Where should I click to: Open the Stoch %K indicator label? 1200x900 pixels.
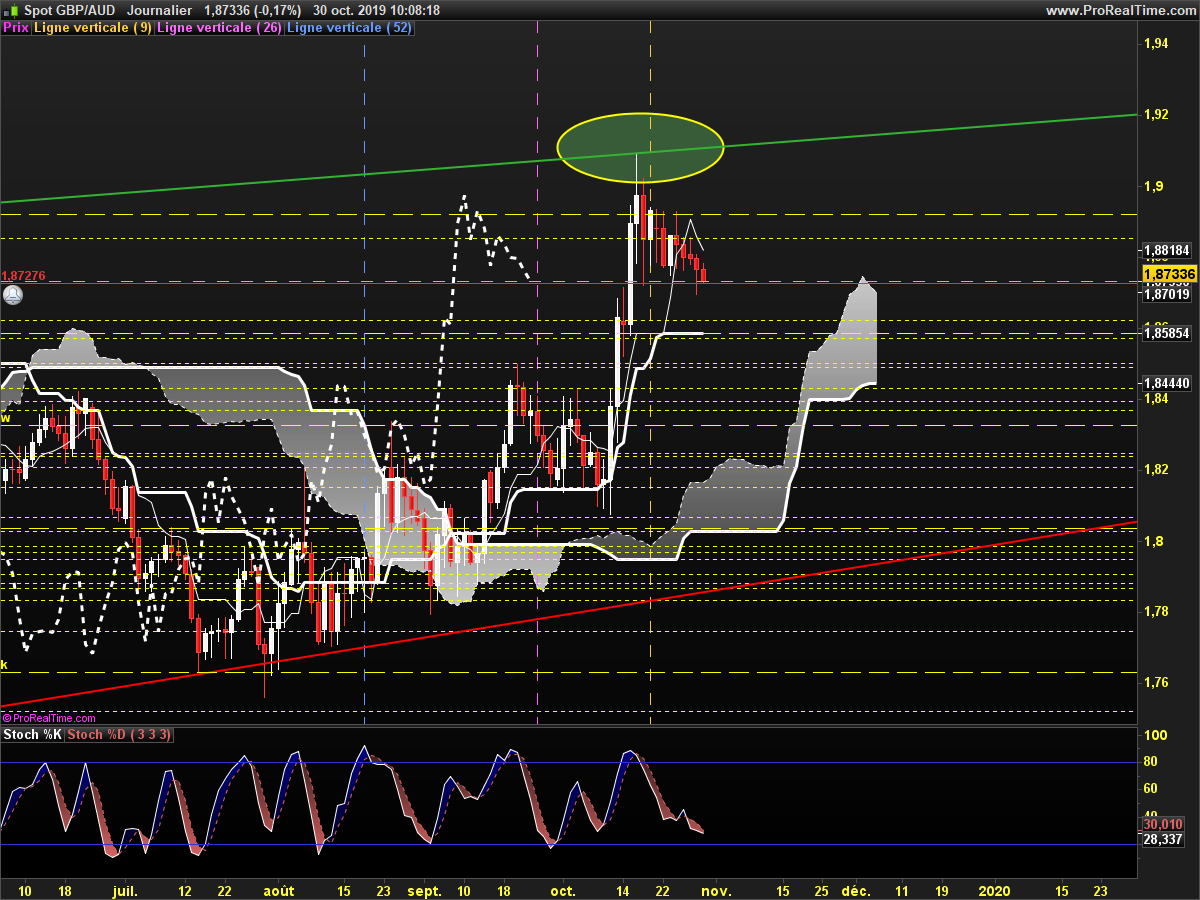tap(33, 735)
